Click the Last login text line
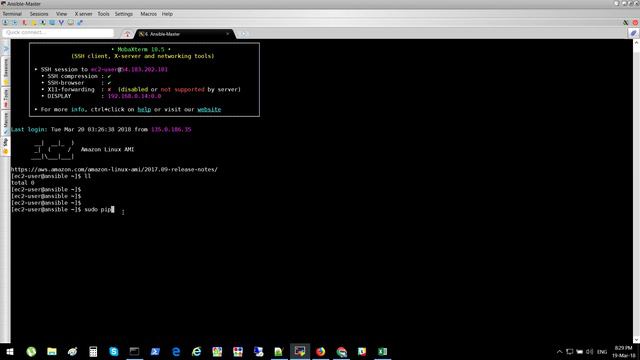Screen dimensions: 640x360 (x=101, y=129)
